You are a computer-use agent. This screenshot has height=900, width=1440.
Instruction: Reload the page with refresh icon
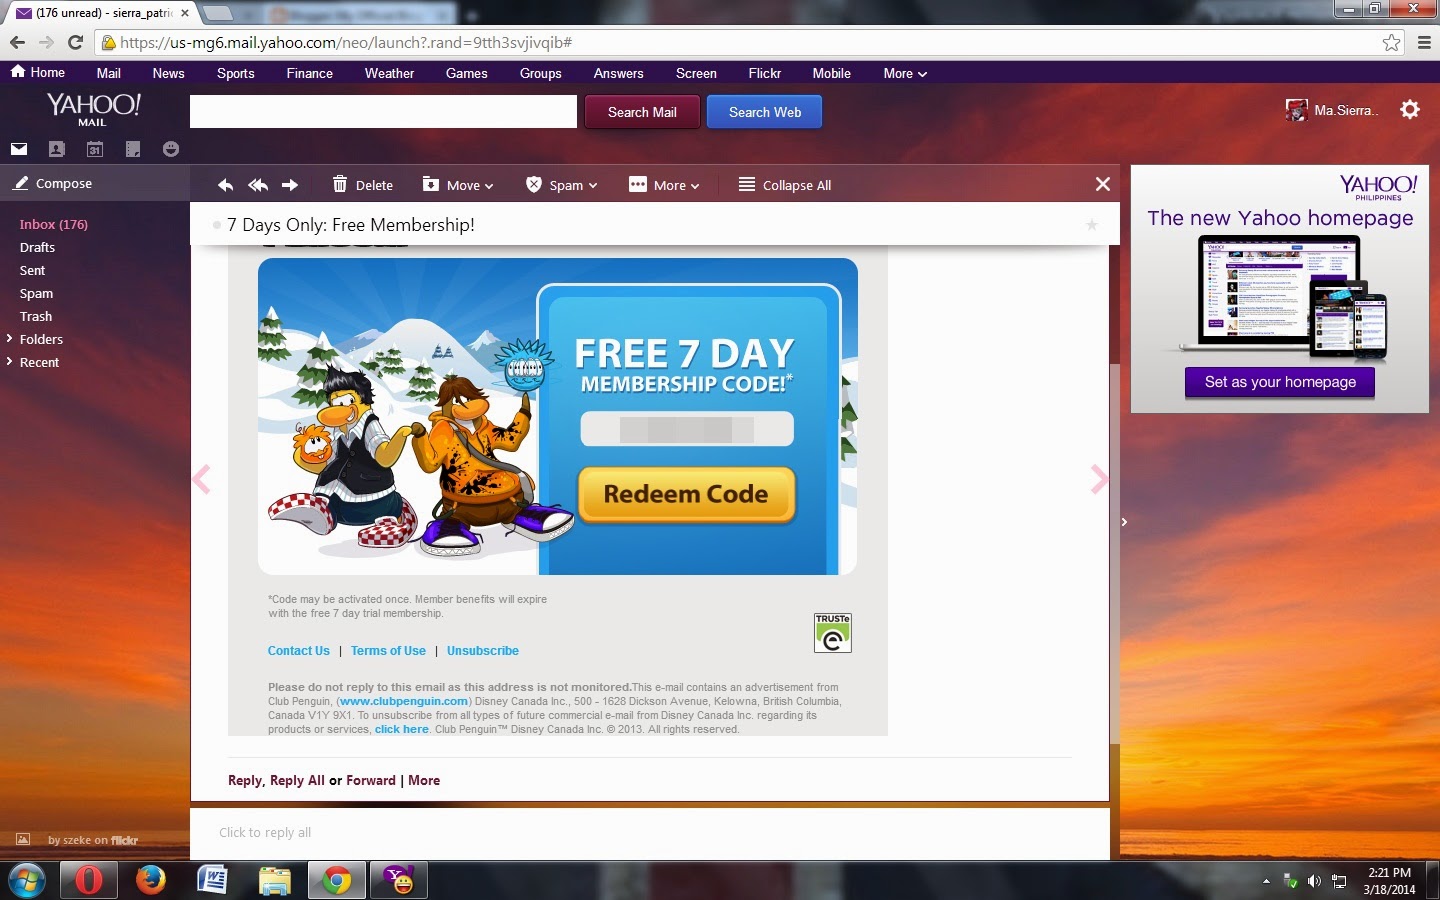[x=75, y=42]
